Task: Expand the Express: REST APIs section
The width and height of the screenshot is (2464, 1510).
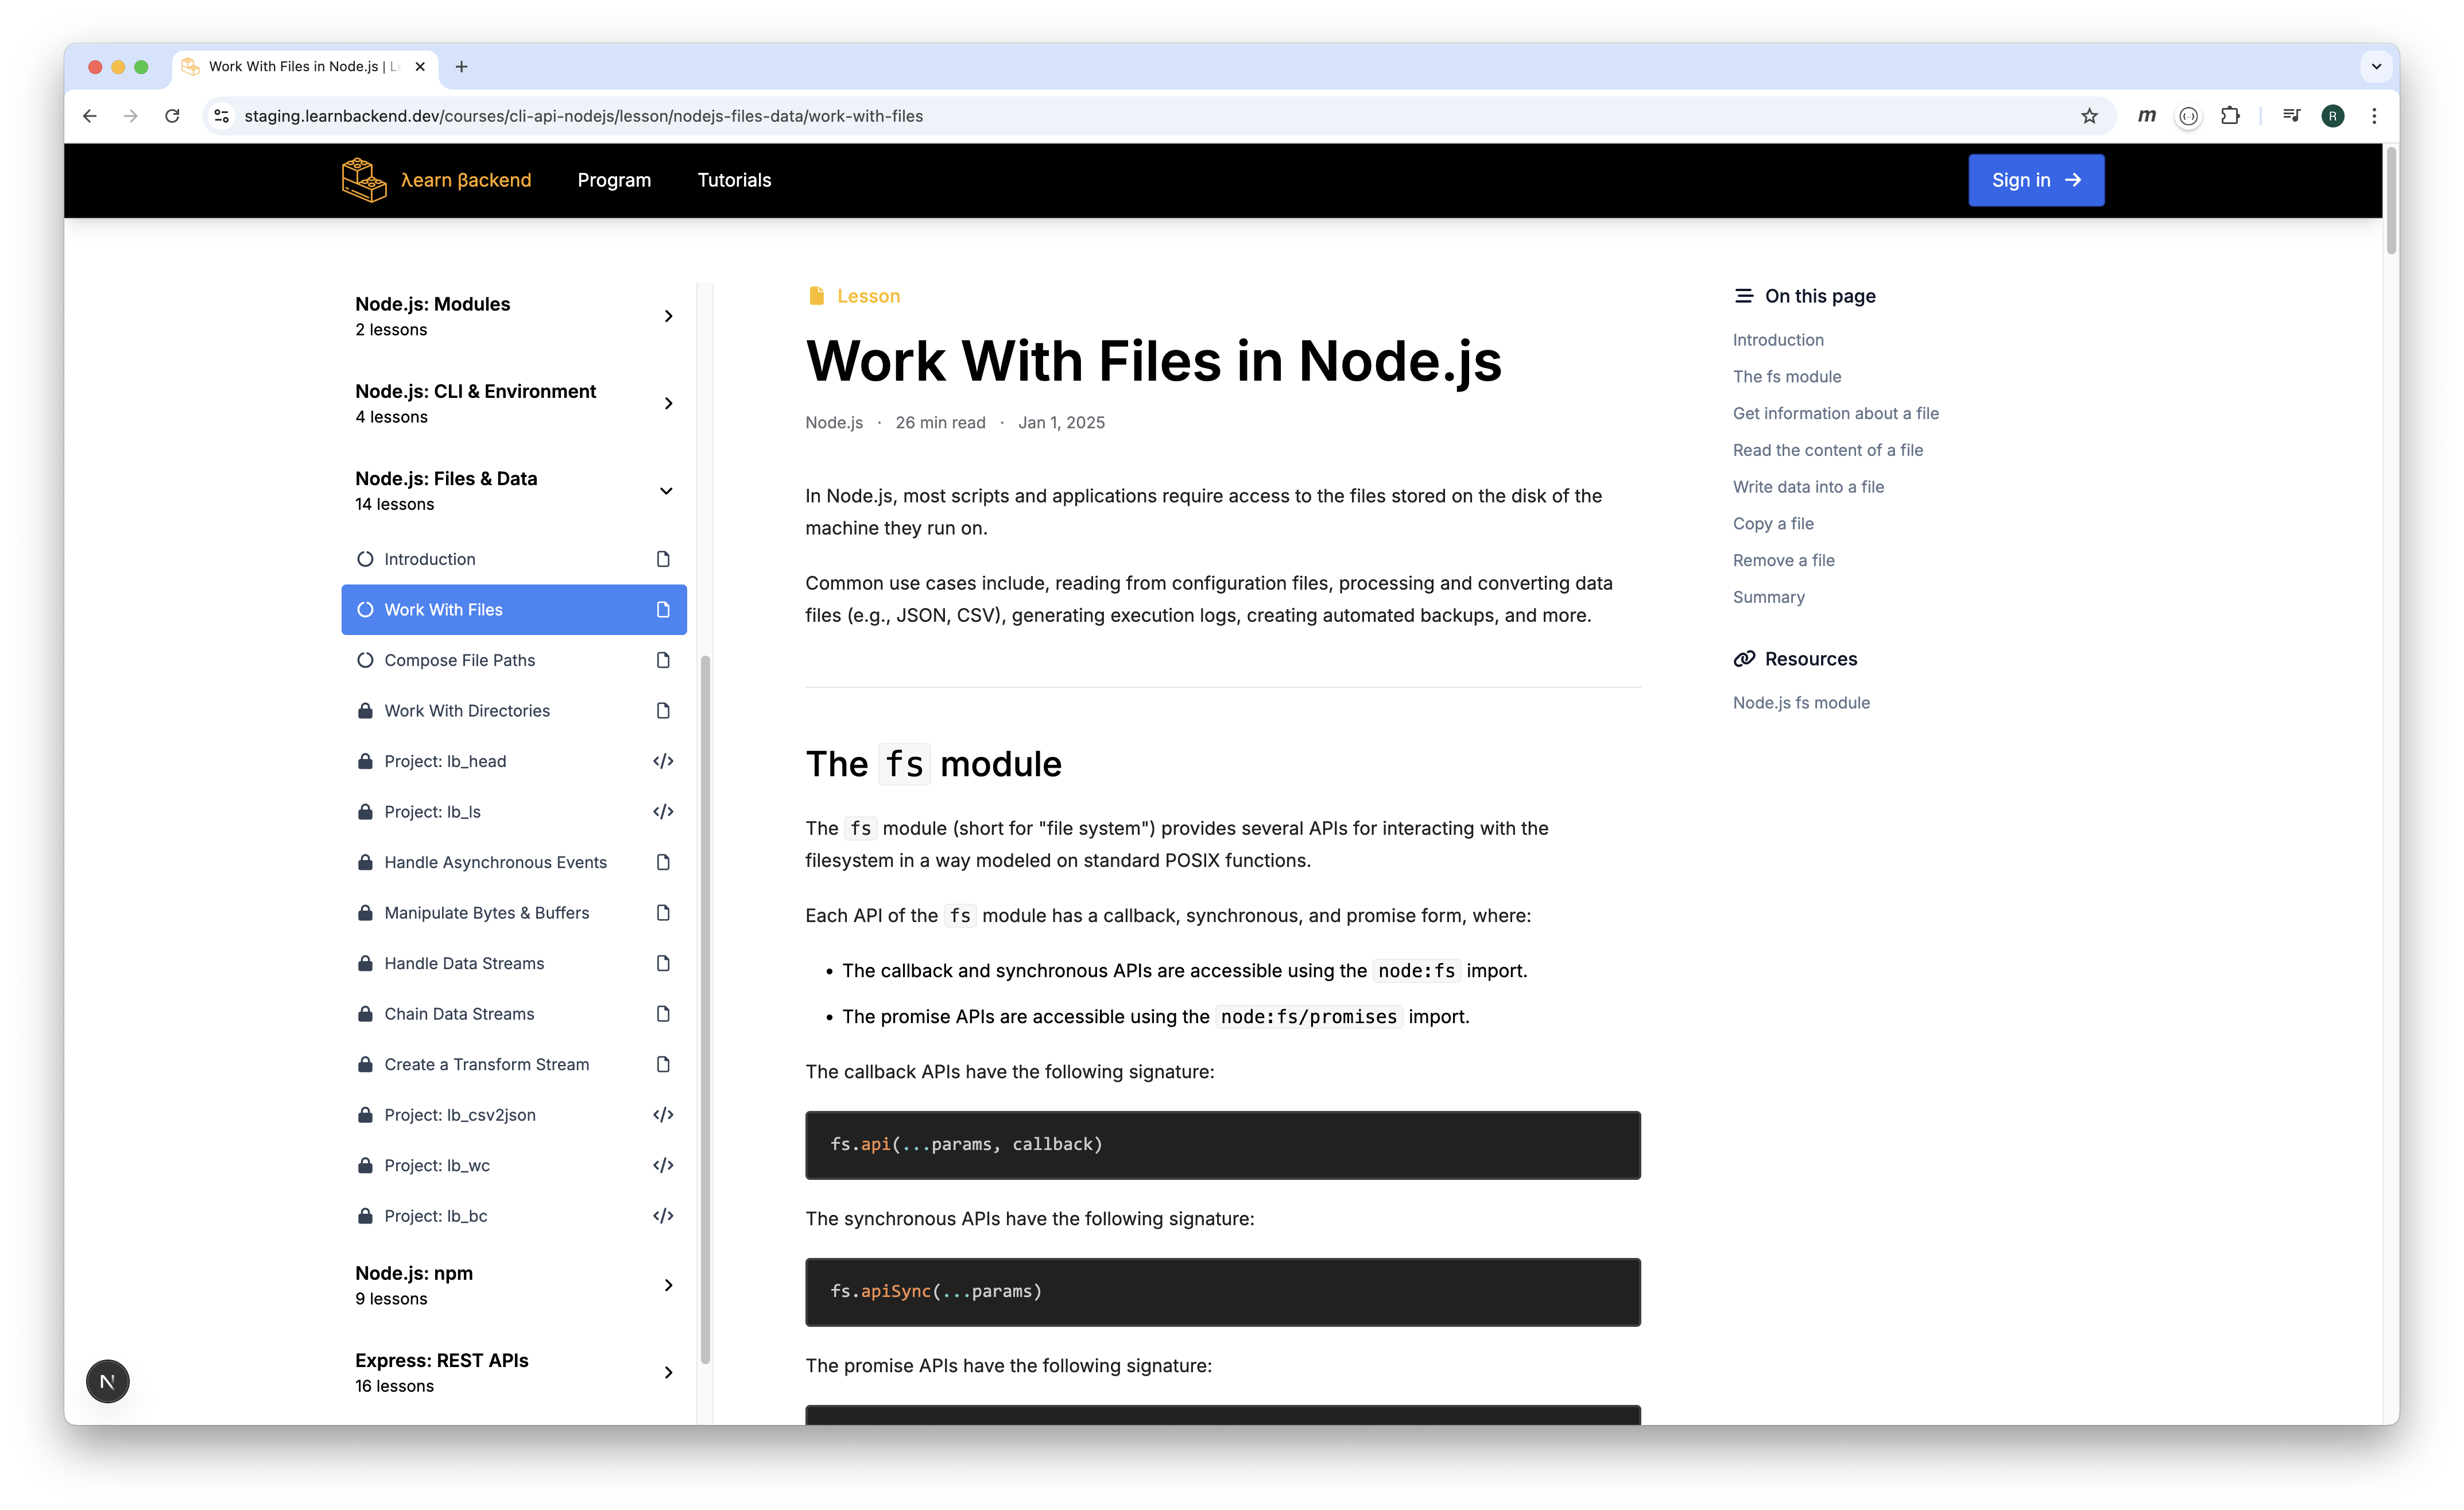Action: pos(668,1372)
